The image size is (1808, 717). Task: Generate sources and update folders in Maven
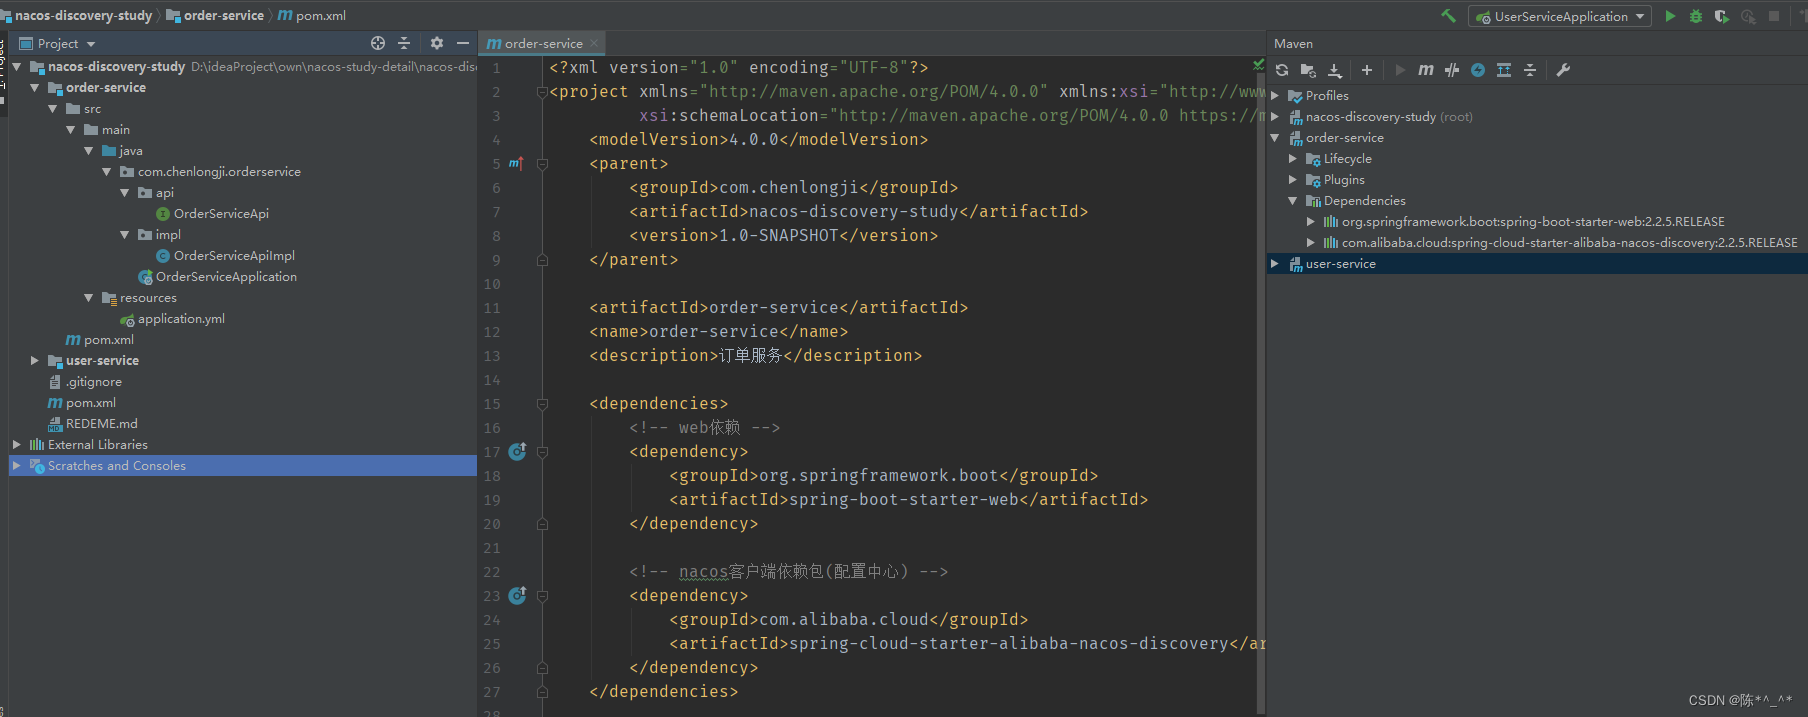click(1308, 70)
